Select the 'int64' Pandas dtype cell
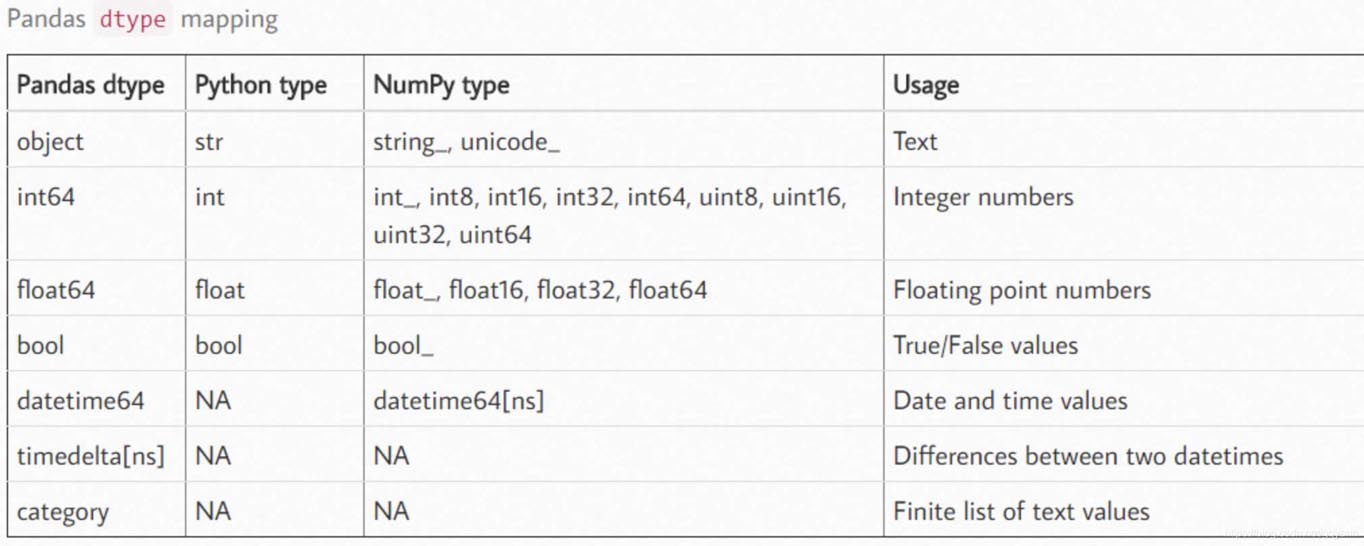Viewport: 1364px width, 546px height. pos(46,197)
